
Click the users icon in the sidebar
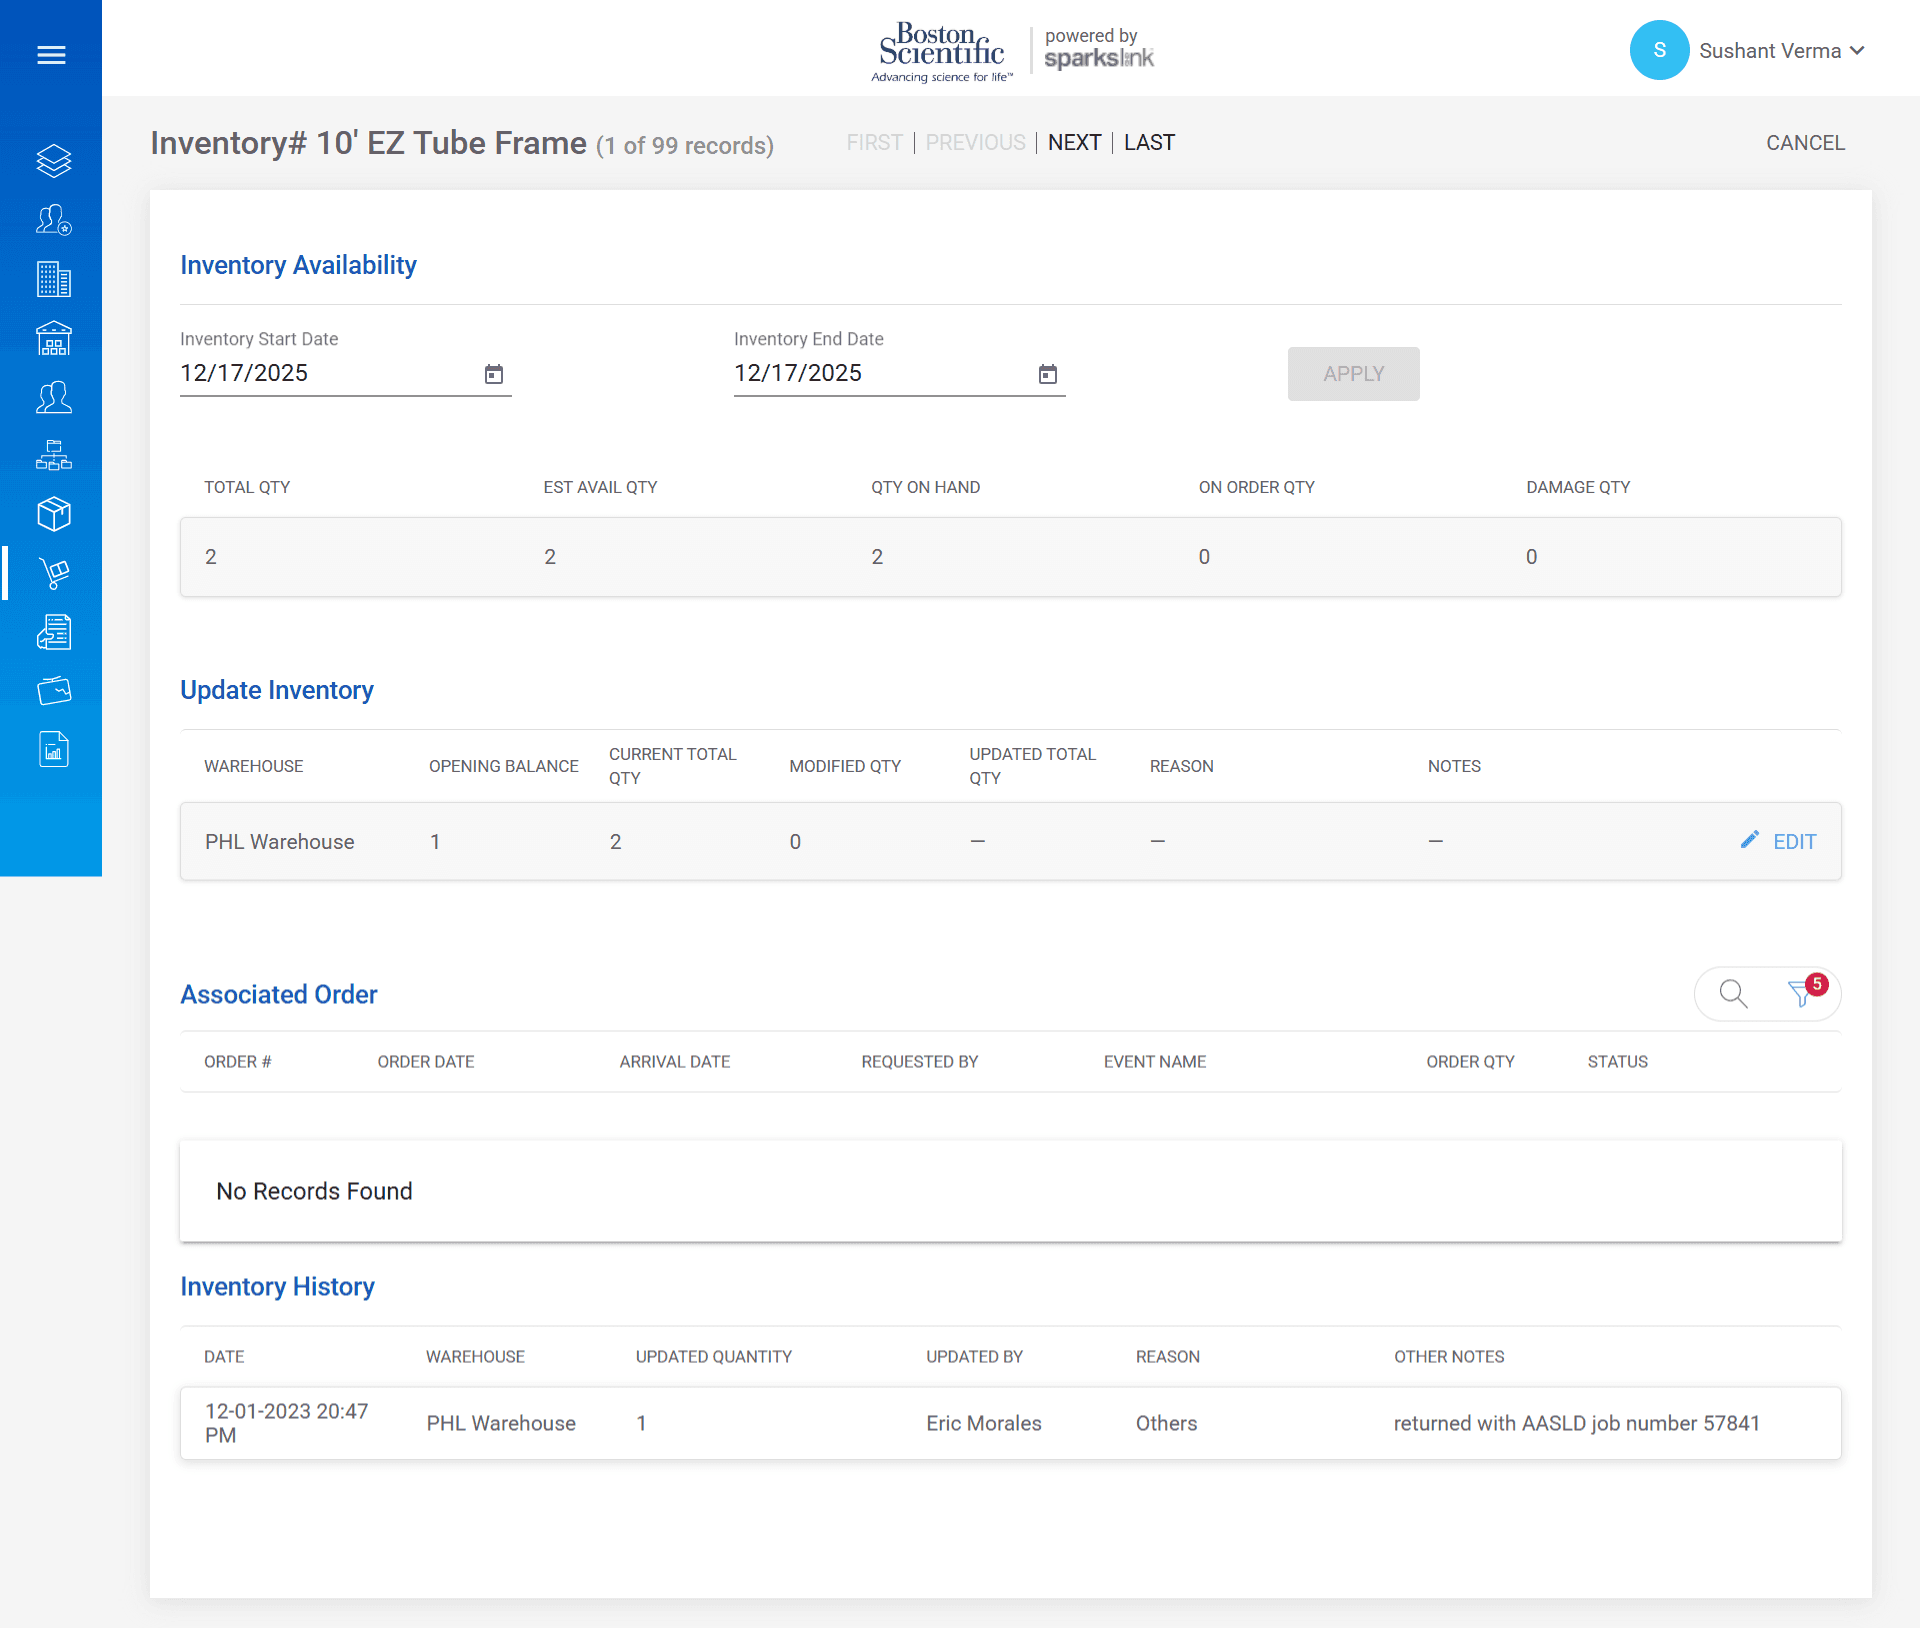(x=53, y=397)
